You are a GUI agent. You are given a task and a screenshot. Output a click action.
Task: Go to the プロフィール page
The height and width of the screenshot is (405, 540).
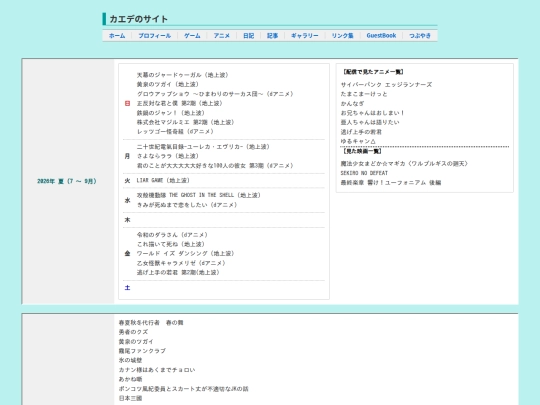click(x=155, y=35)
